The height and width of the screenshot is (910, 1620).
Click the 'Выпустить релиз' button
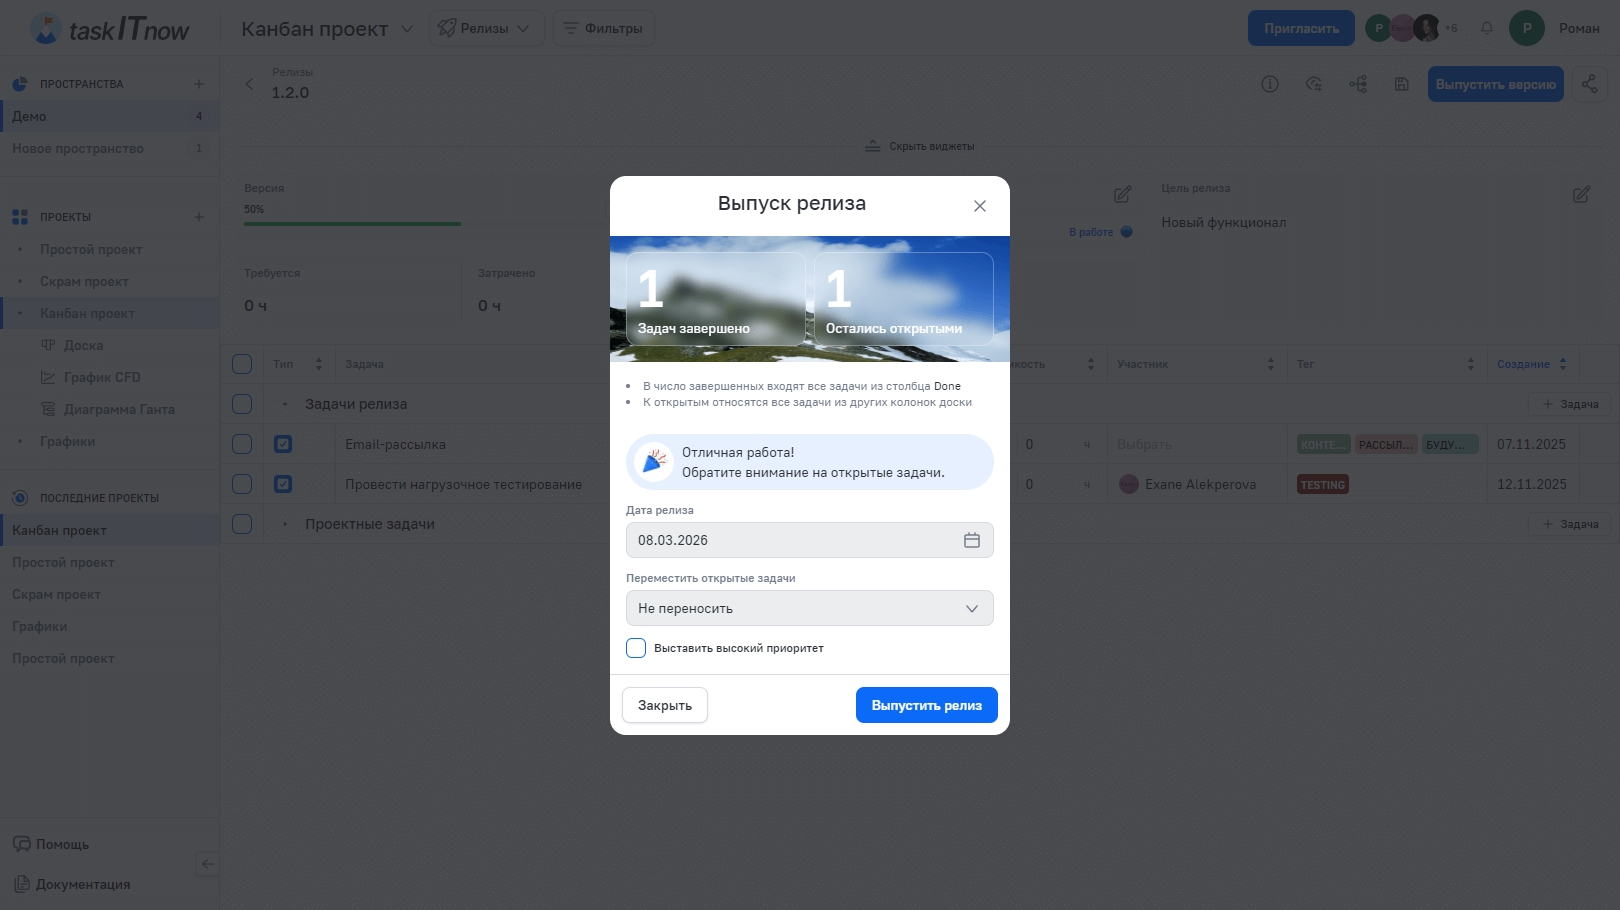(926, 705)
